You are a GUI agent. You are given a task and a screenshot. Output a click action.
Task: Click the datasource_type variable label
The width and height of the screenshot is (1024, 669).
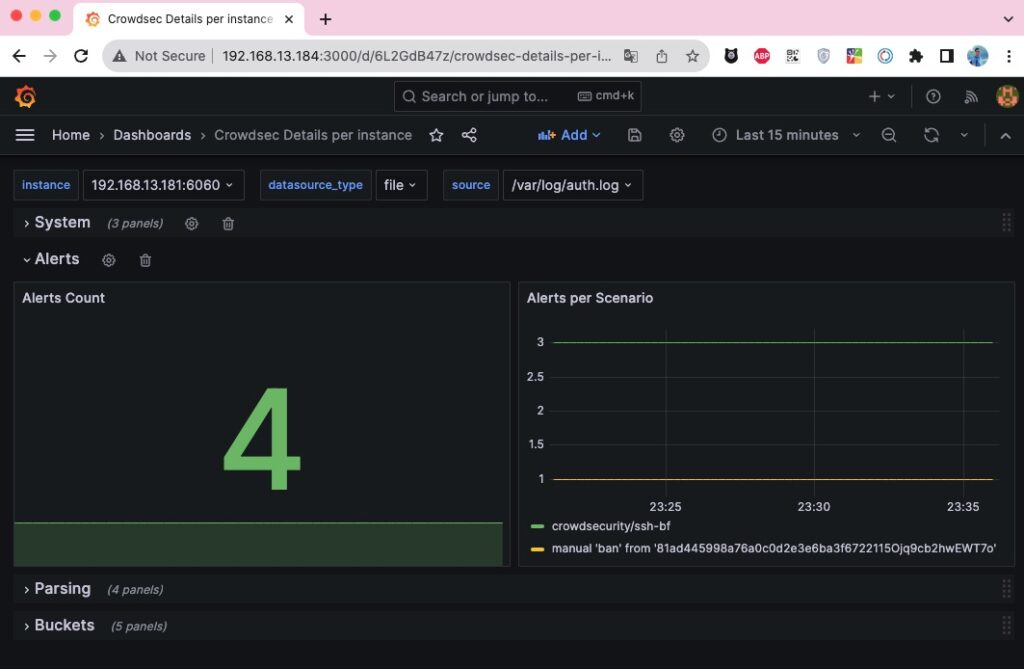pos(315,185)
